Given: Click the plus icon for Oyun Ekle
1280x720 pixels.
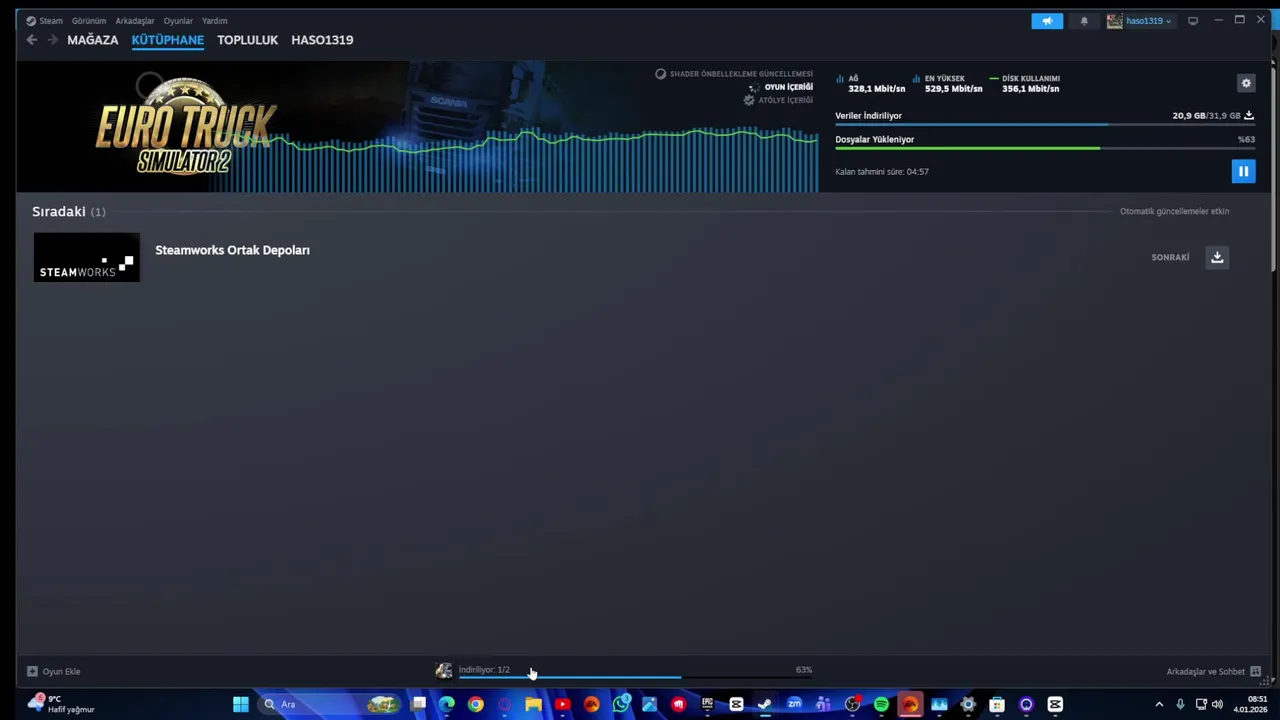Looking at the screenshot, I should coord(32,672).
